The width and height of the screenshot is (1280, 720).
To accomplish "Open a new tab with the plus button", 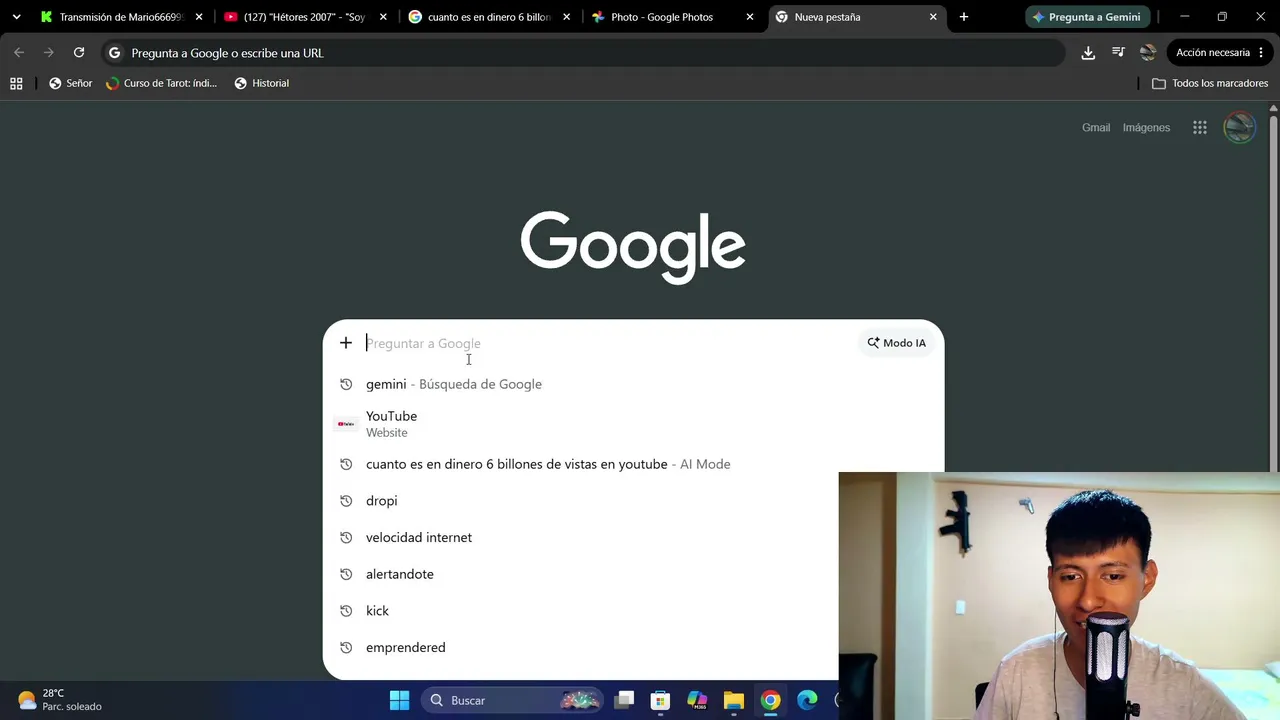I will click(964, 17).
